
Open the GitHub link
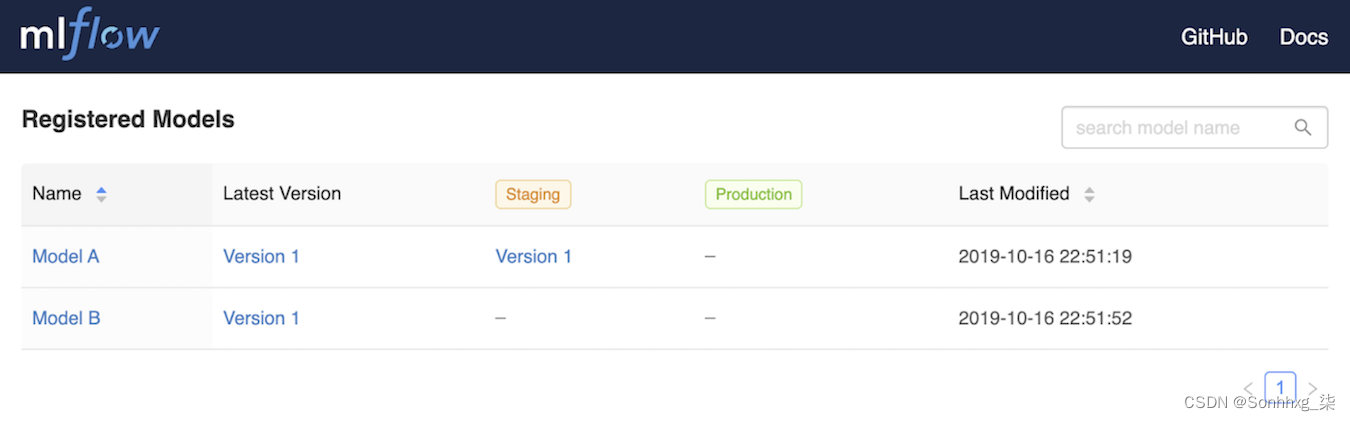click(1214, 37)
